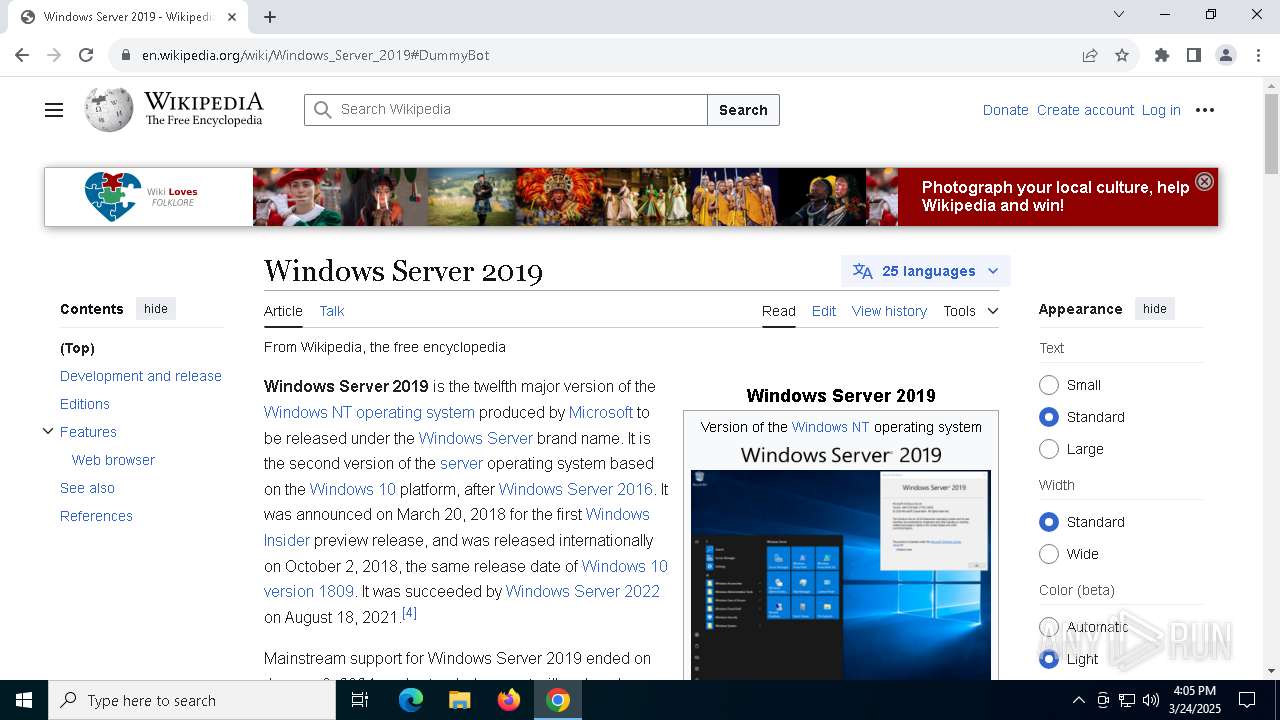1280x720 pixels.
Task: Select the Read tab
Action: 779,311
